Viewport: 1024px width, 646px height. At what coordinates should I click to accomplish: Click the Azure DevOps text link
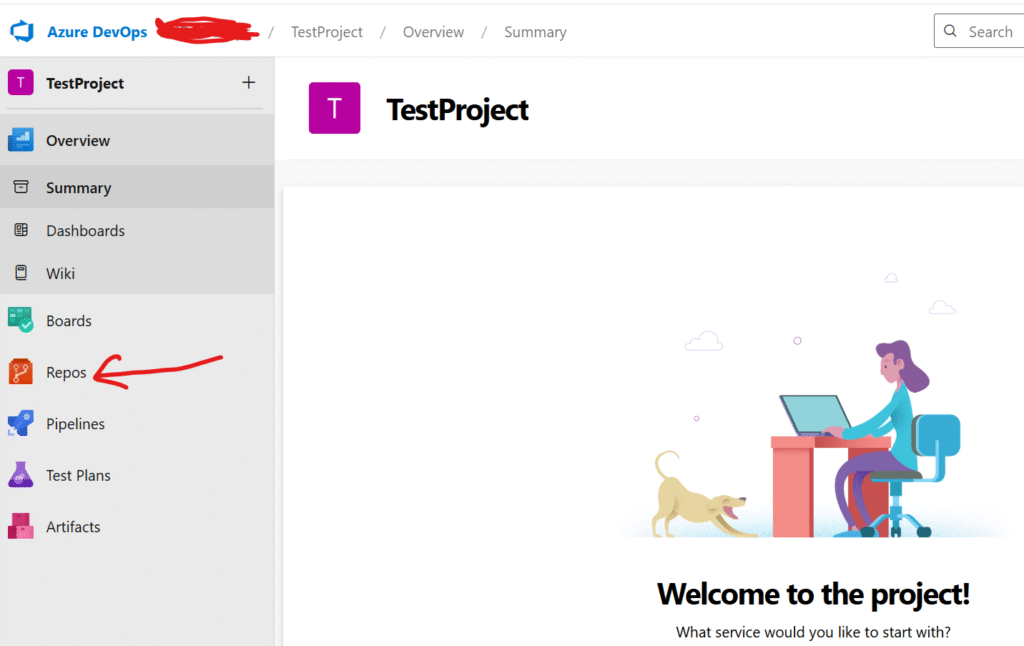97,32
